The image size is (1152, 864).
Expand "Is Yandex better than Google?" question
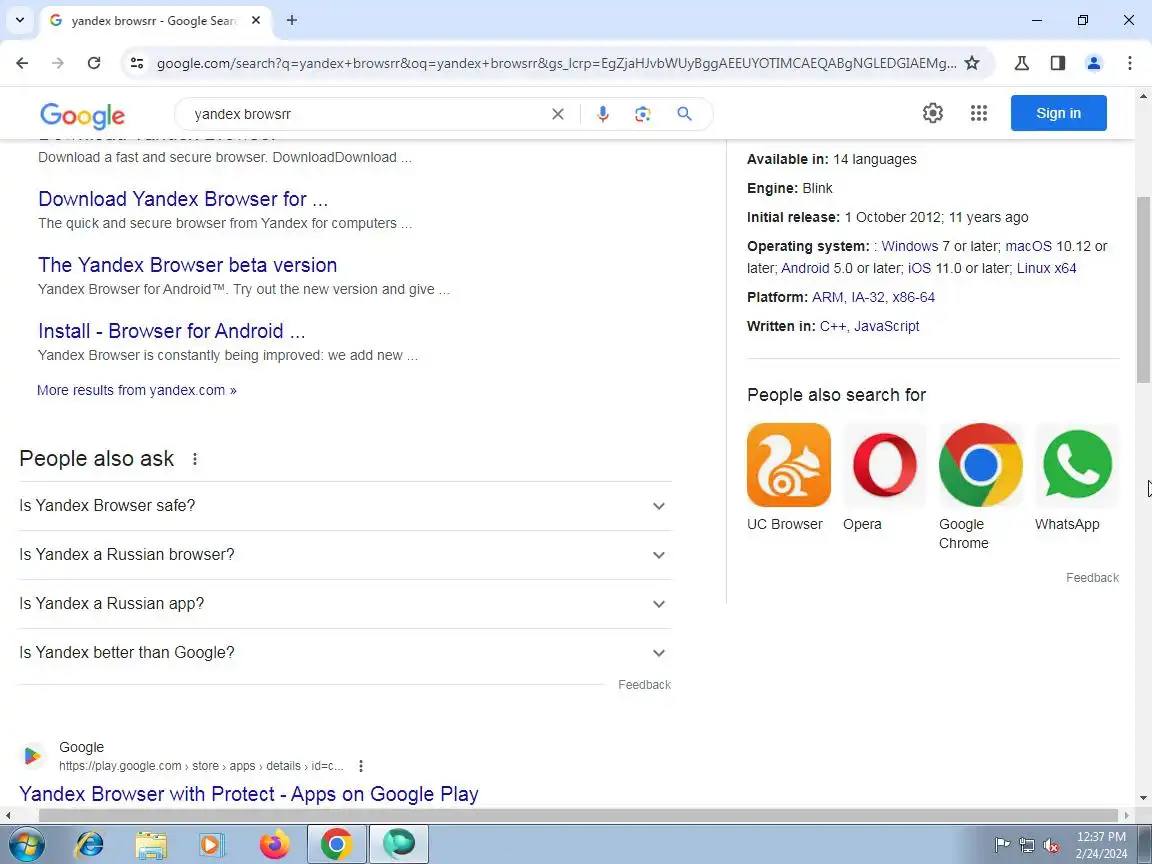coord(345,652)
